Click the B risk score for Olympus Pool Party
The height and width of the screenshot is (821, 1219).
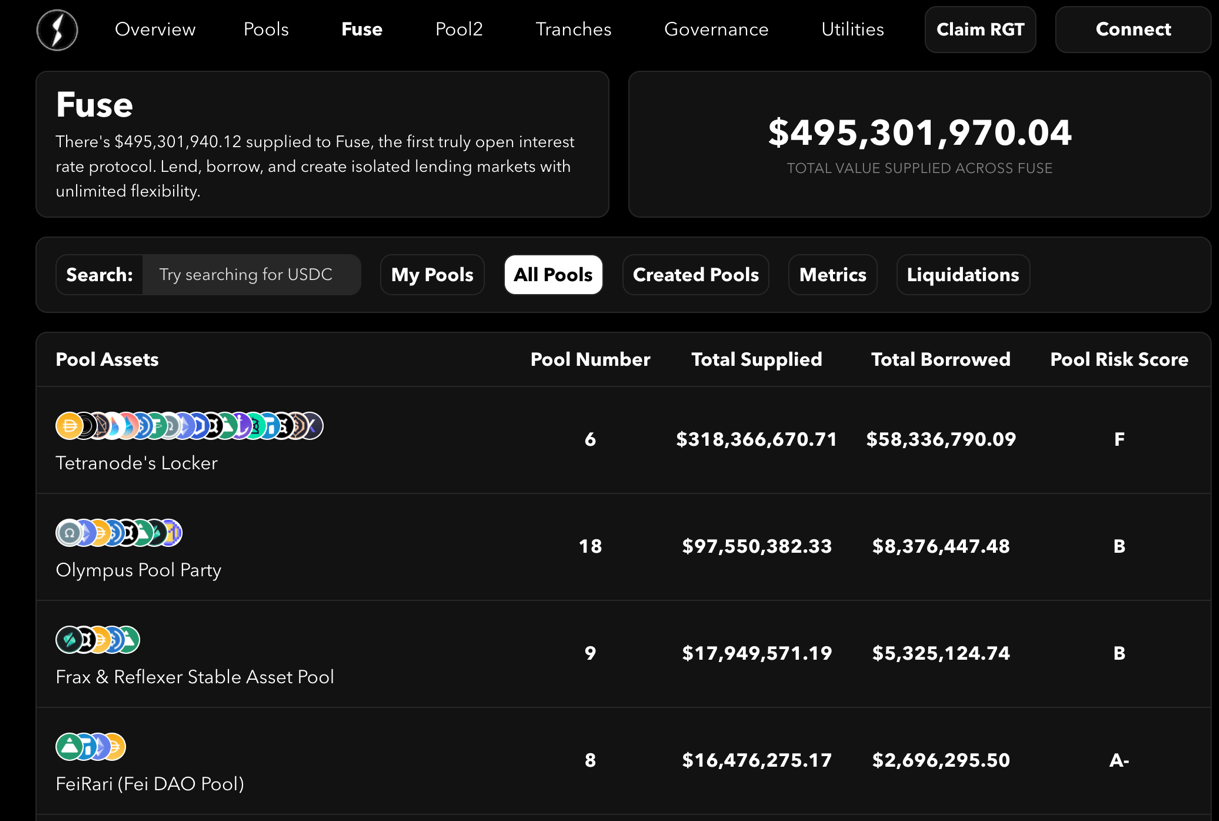click(x=1119, y=547)
